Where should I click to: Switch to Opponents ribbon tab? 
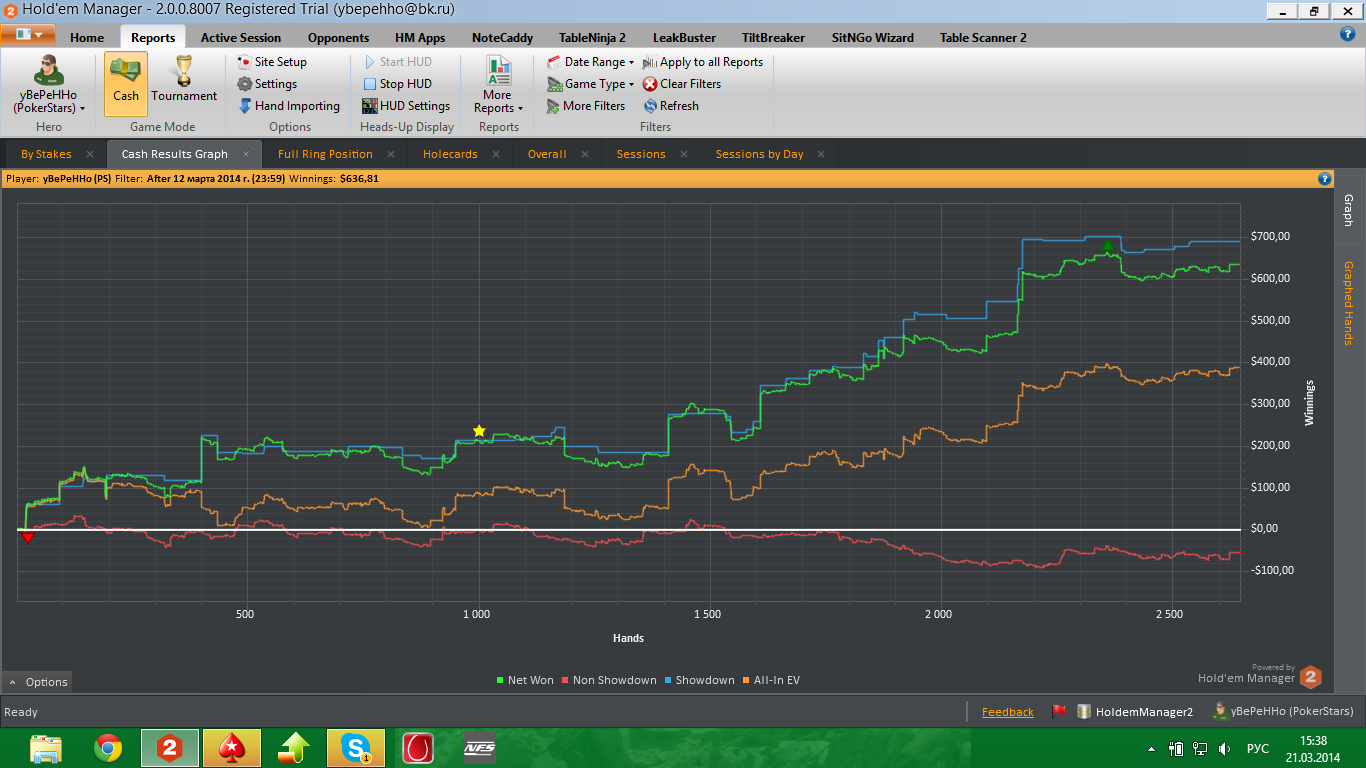click(338, 38)
